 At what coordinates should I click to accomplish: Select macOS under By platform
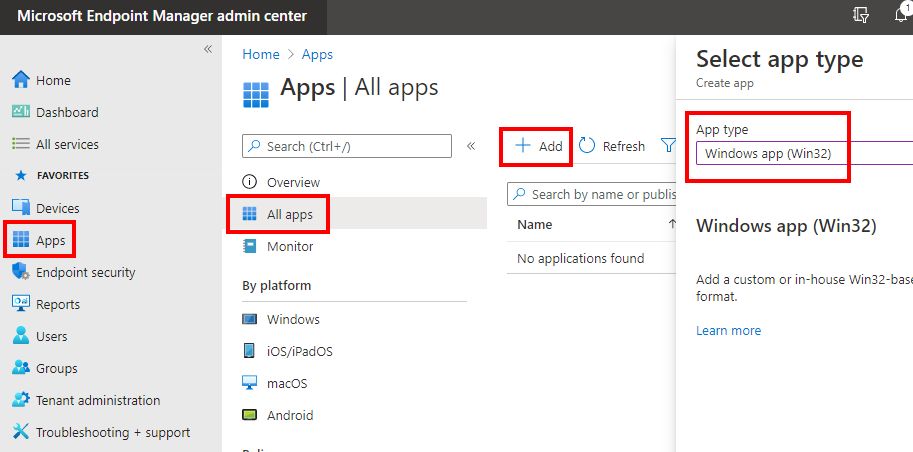pos(287,383)
